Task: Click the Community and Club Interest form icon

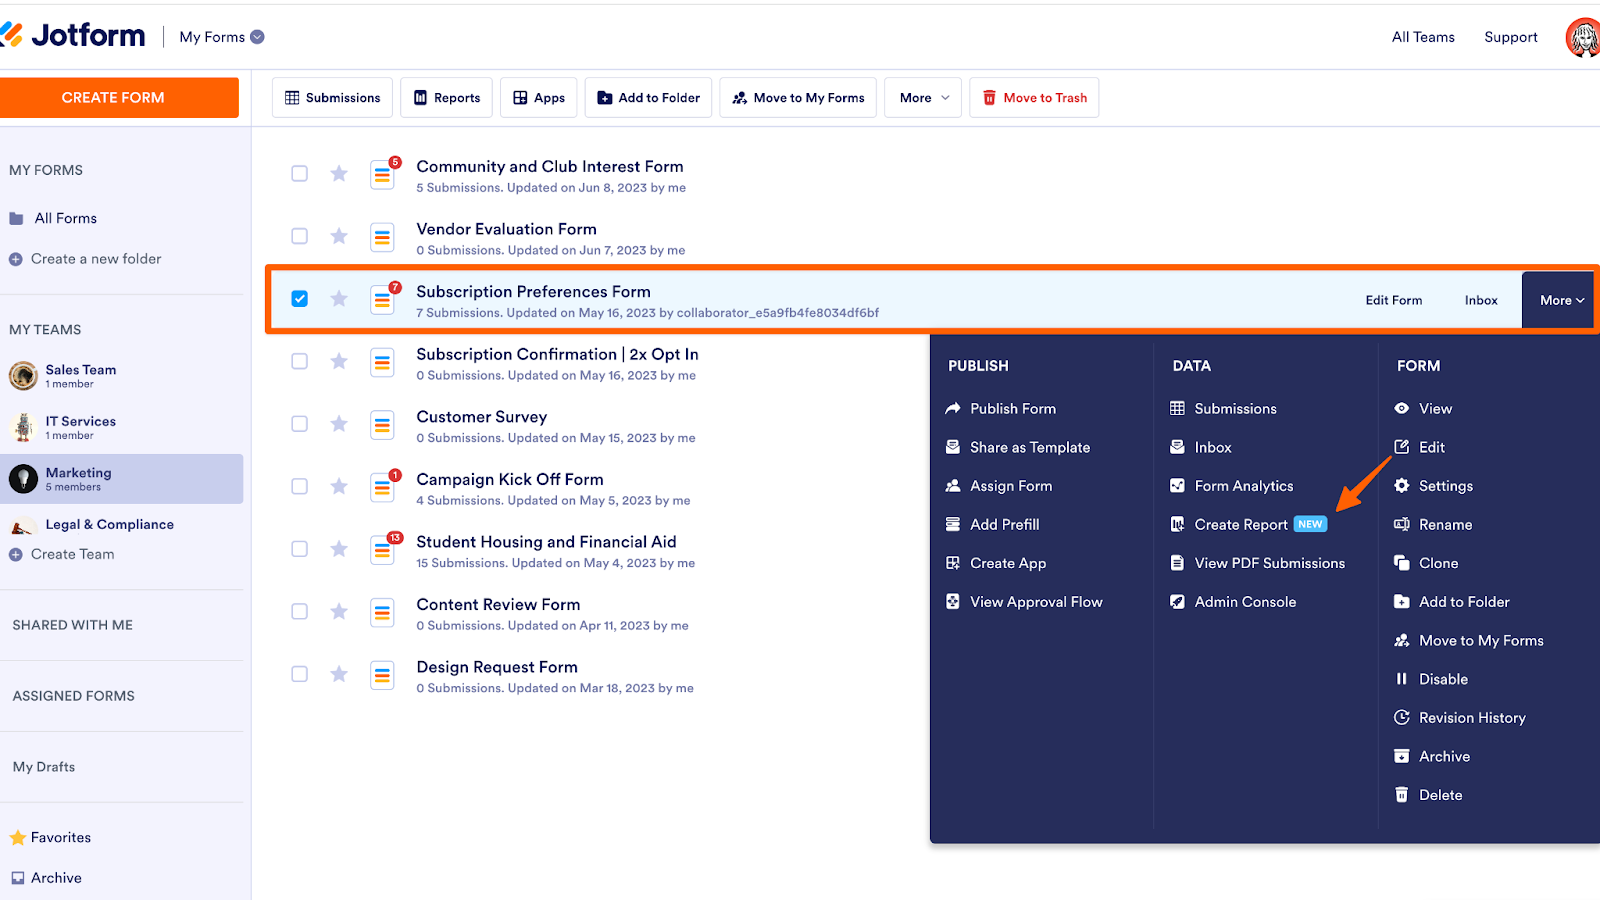Action: click(383, 174)
